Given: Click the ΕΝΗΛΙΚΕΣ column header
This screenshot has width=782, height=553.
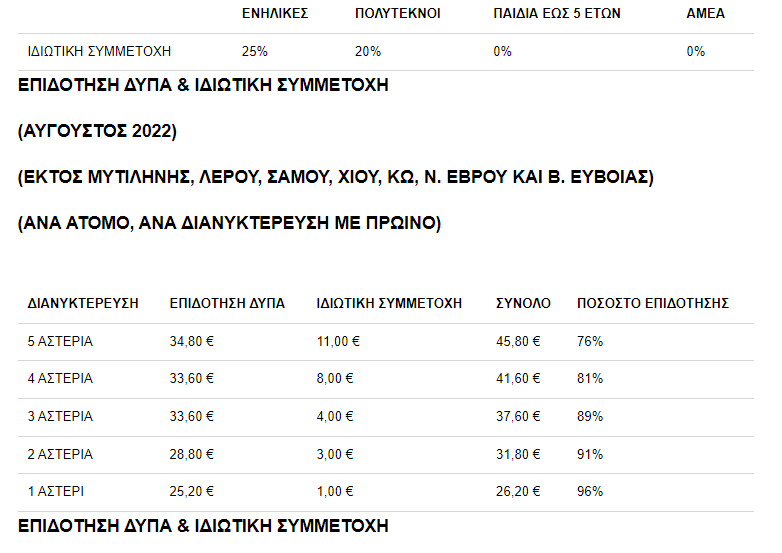Looking at the screenshot, I should pos(275,14).
